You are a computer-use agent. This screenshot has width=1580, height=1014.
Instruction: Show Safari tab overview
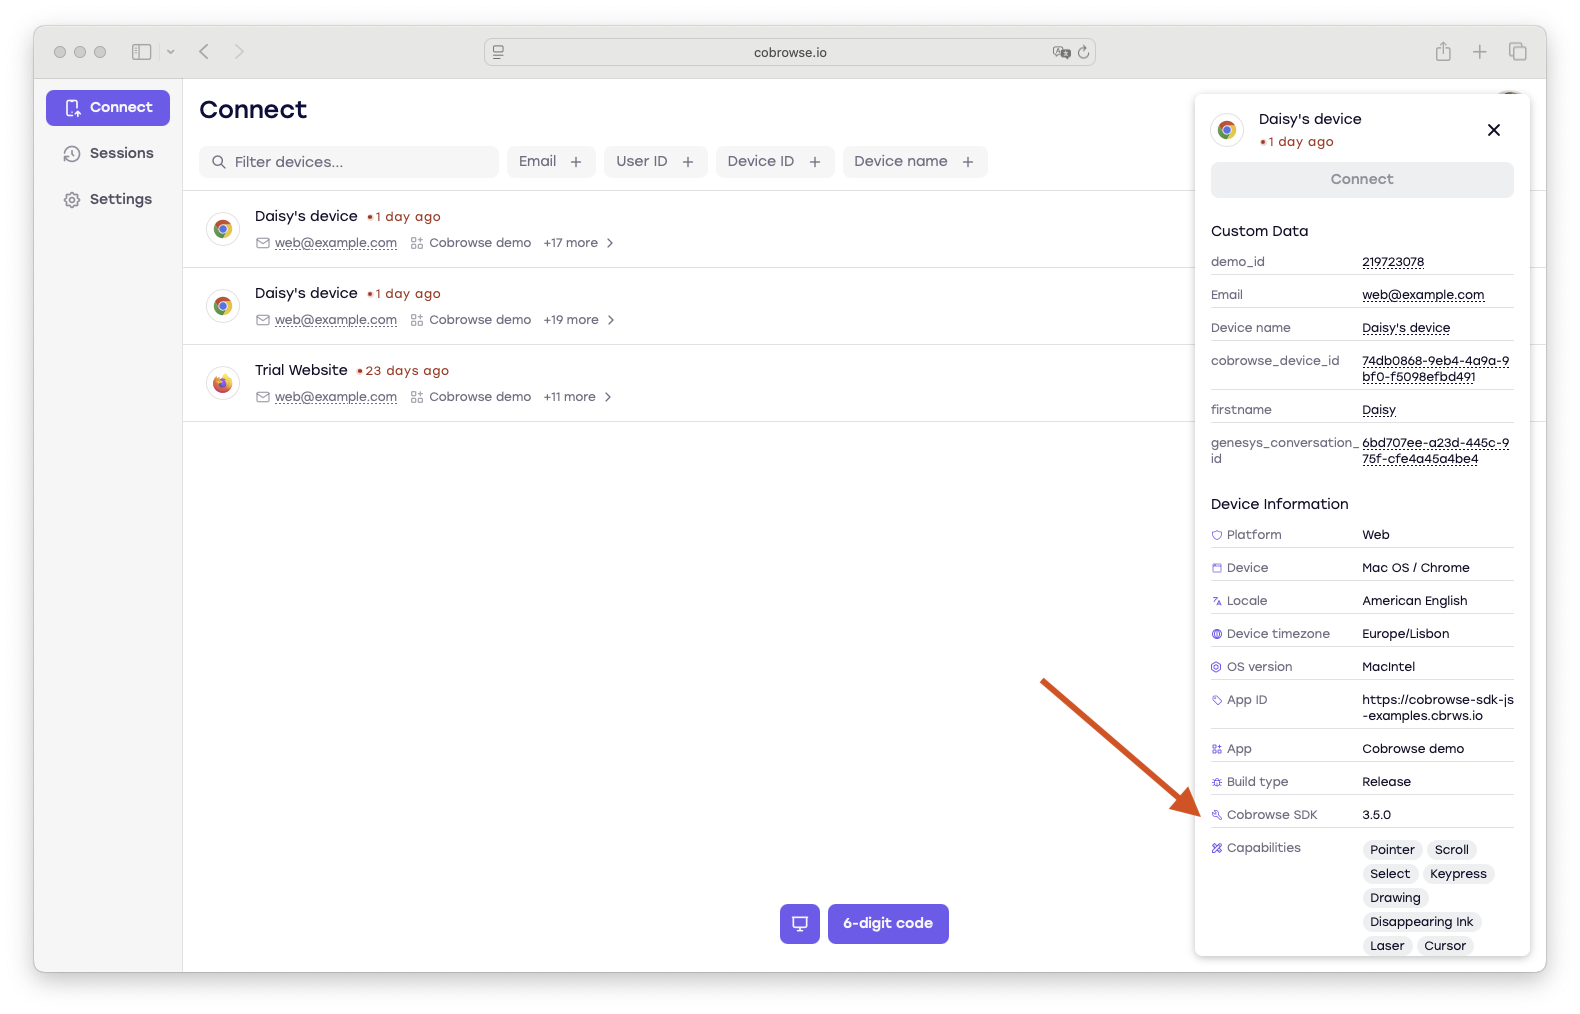1518,52
